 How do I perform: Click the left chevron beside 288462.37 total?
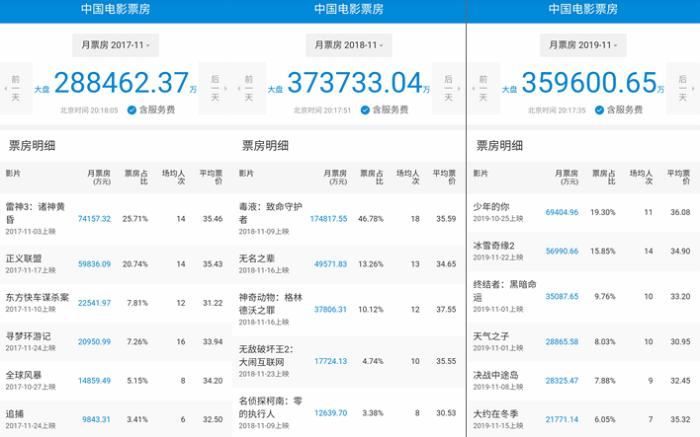tap(4, 88)
